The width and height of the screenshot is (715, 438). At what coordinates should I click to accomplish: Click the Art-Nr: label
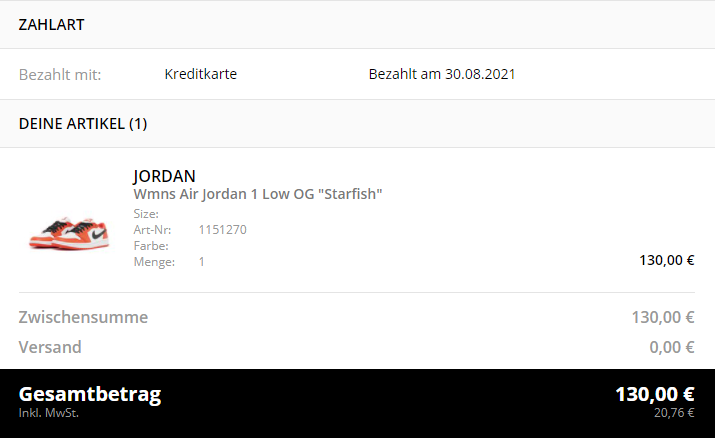[152, 229]
